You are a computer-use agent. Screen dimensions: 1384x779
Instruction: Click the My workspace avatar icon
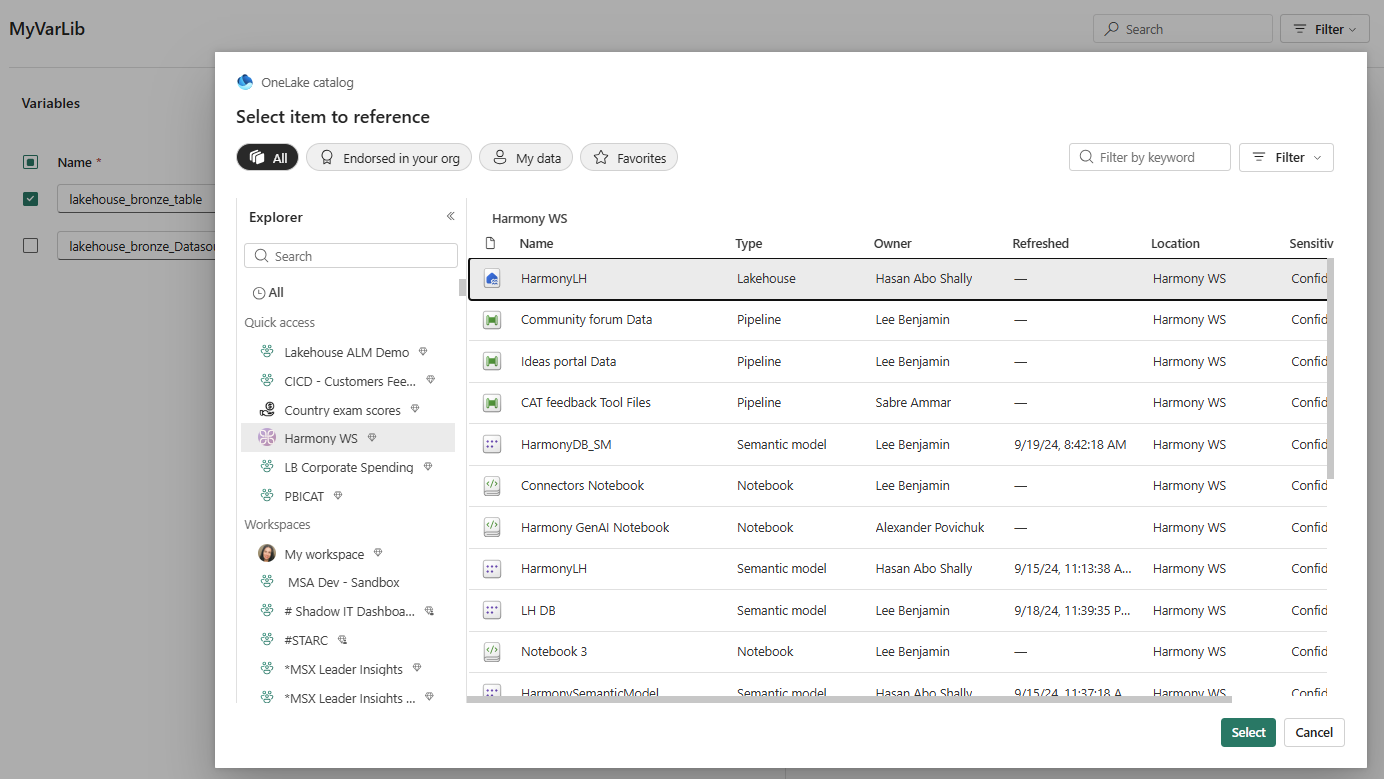click(x=267, y=554)
